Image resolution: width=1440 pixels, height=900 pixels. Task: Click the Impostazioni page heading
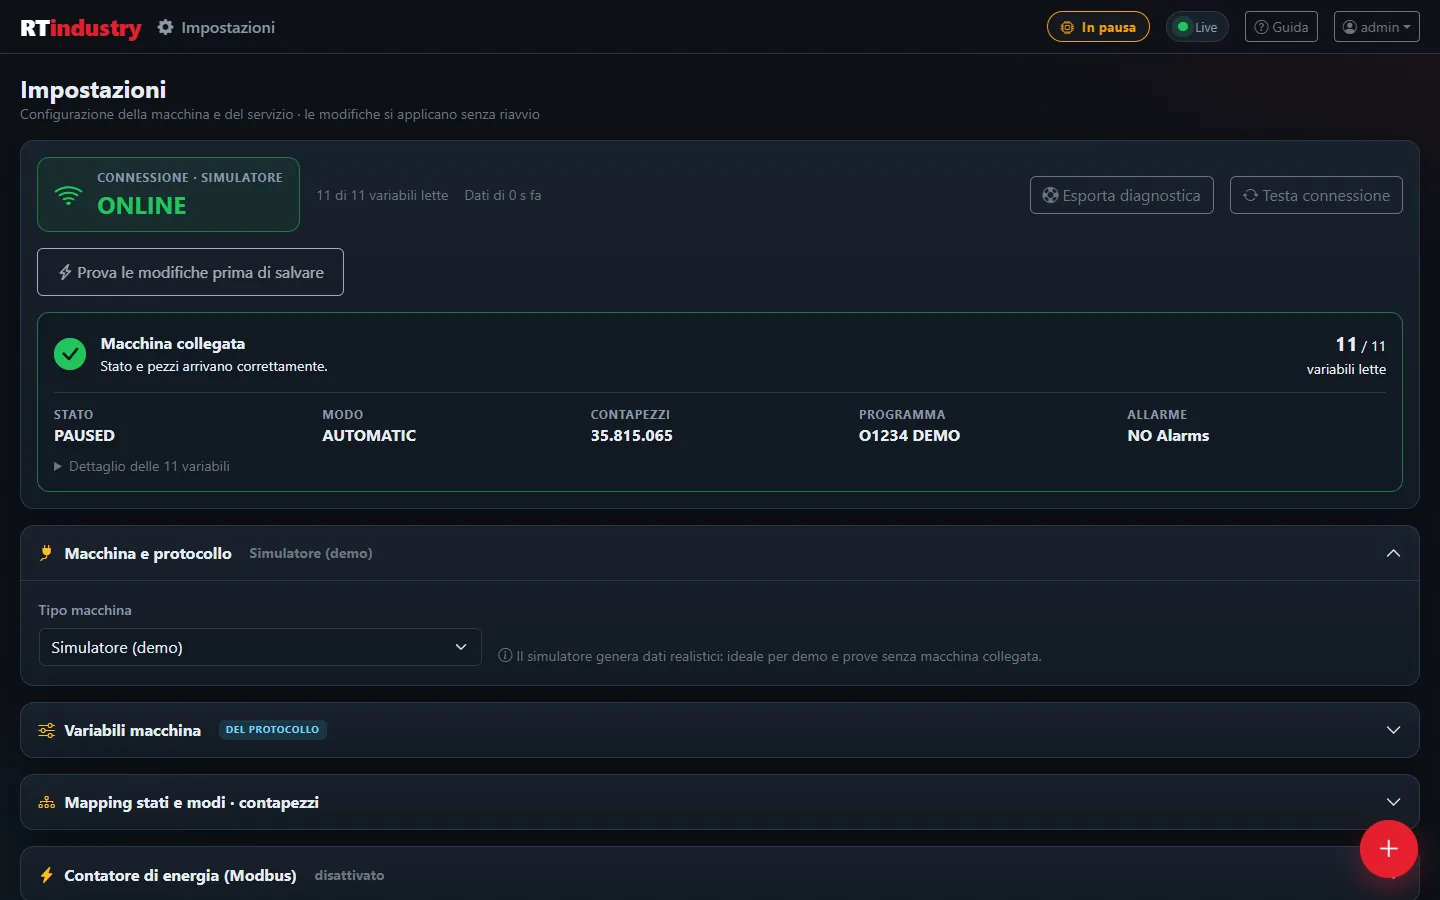click(93, 90)
